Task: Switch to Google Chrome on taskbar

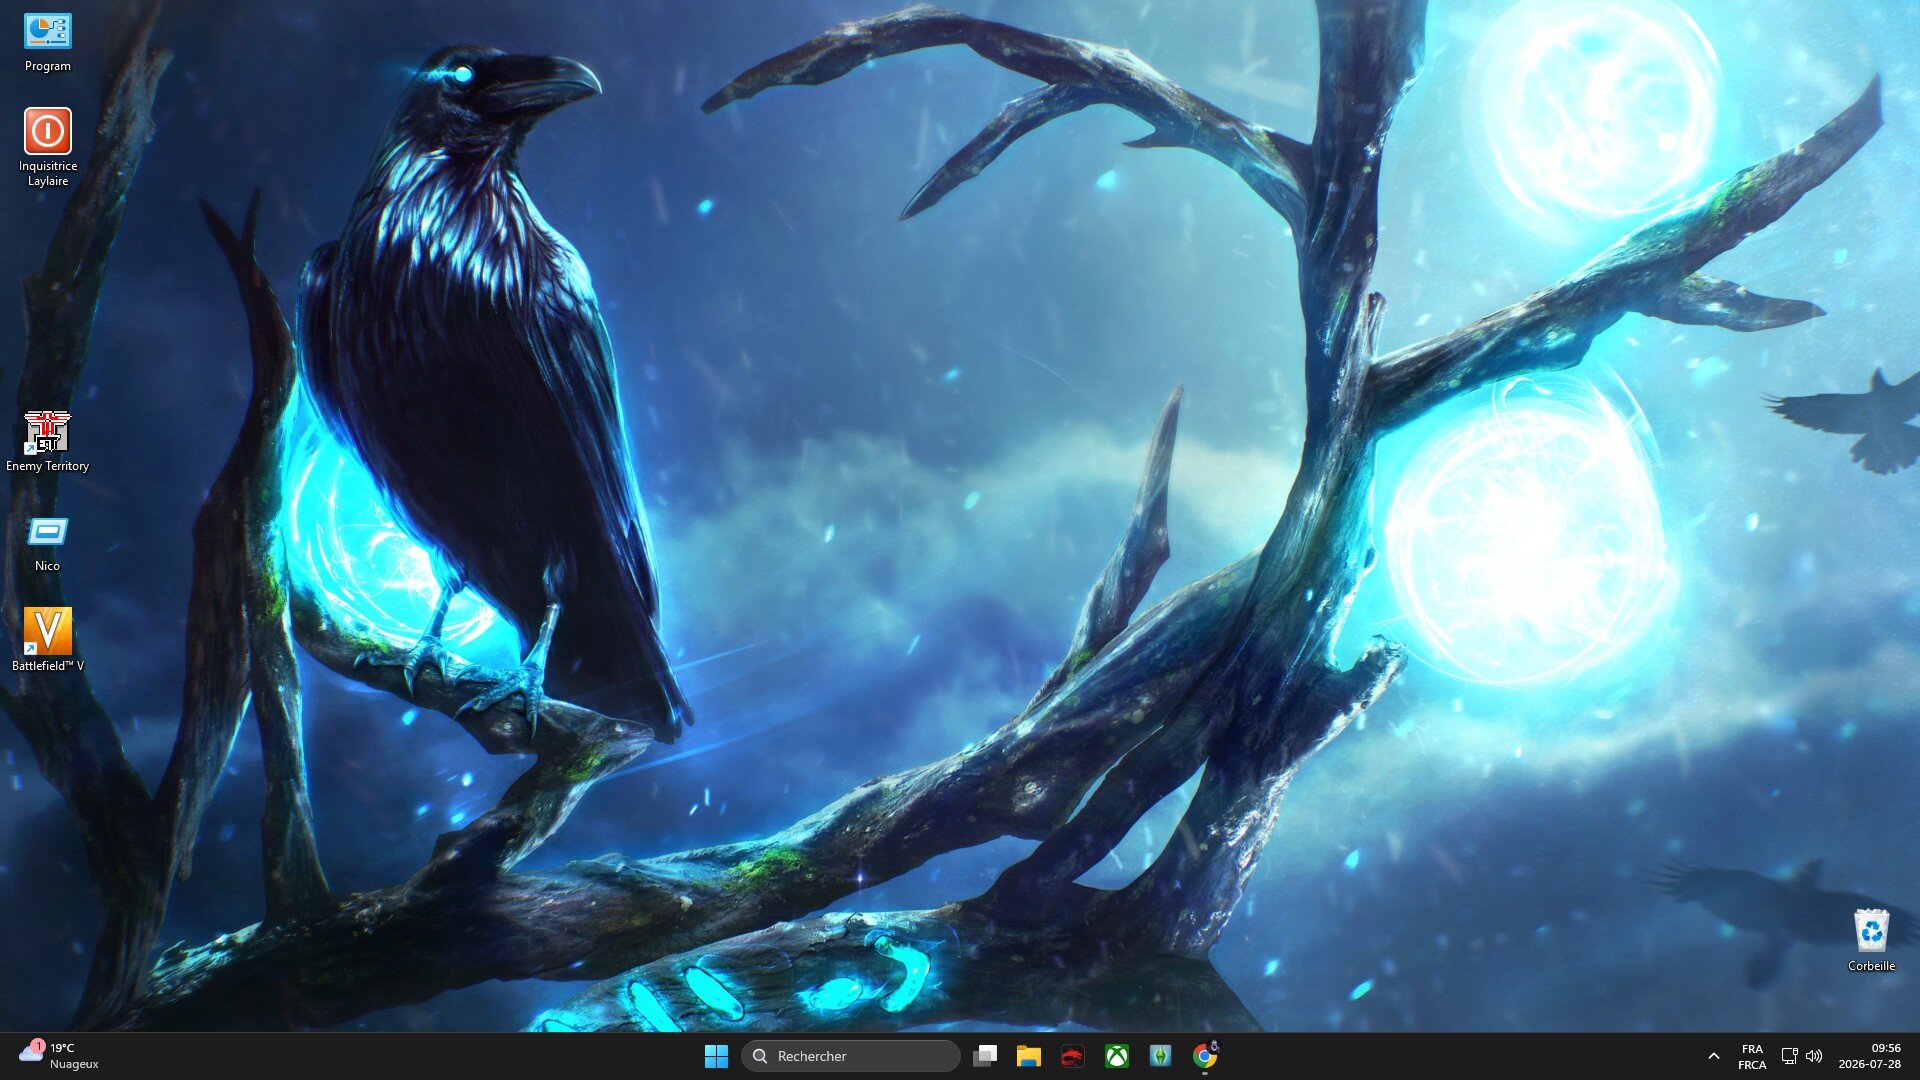Action: 1205,1056
